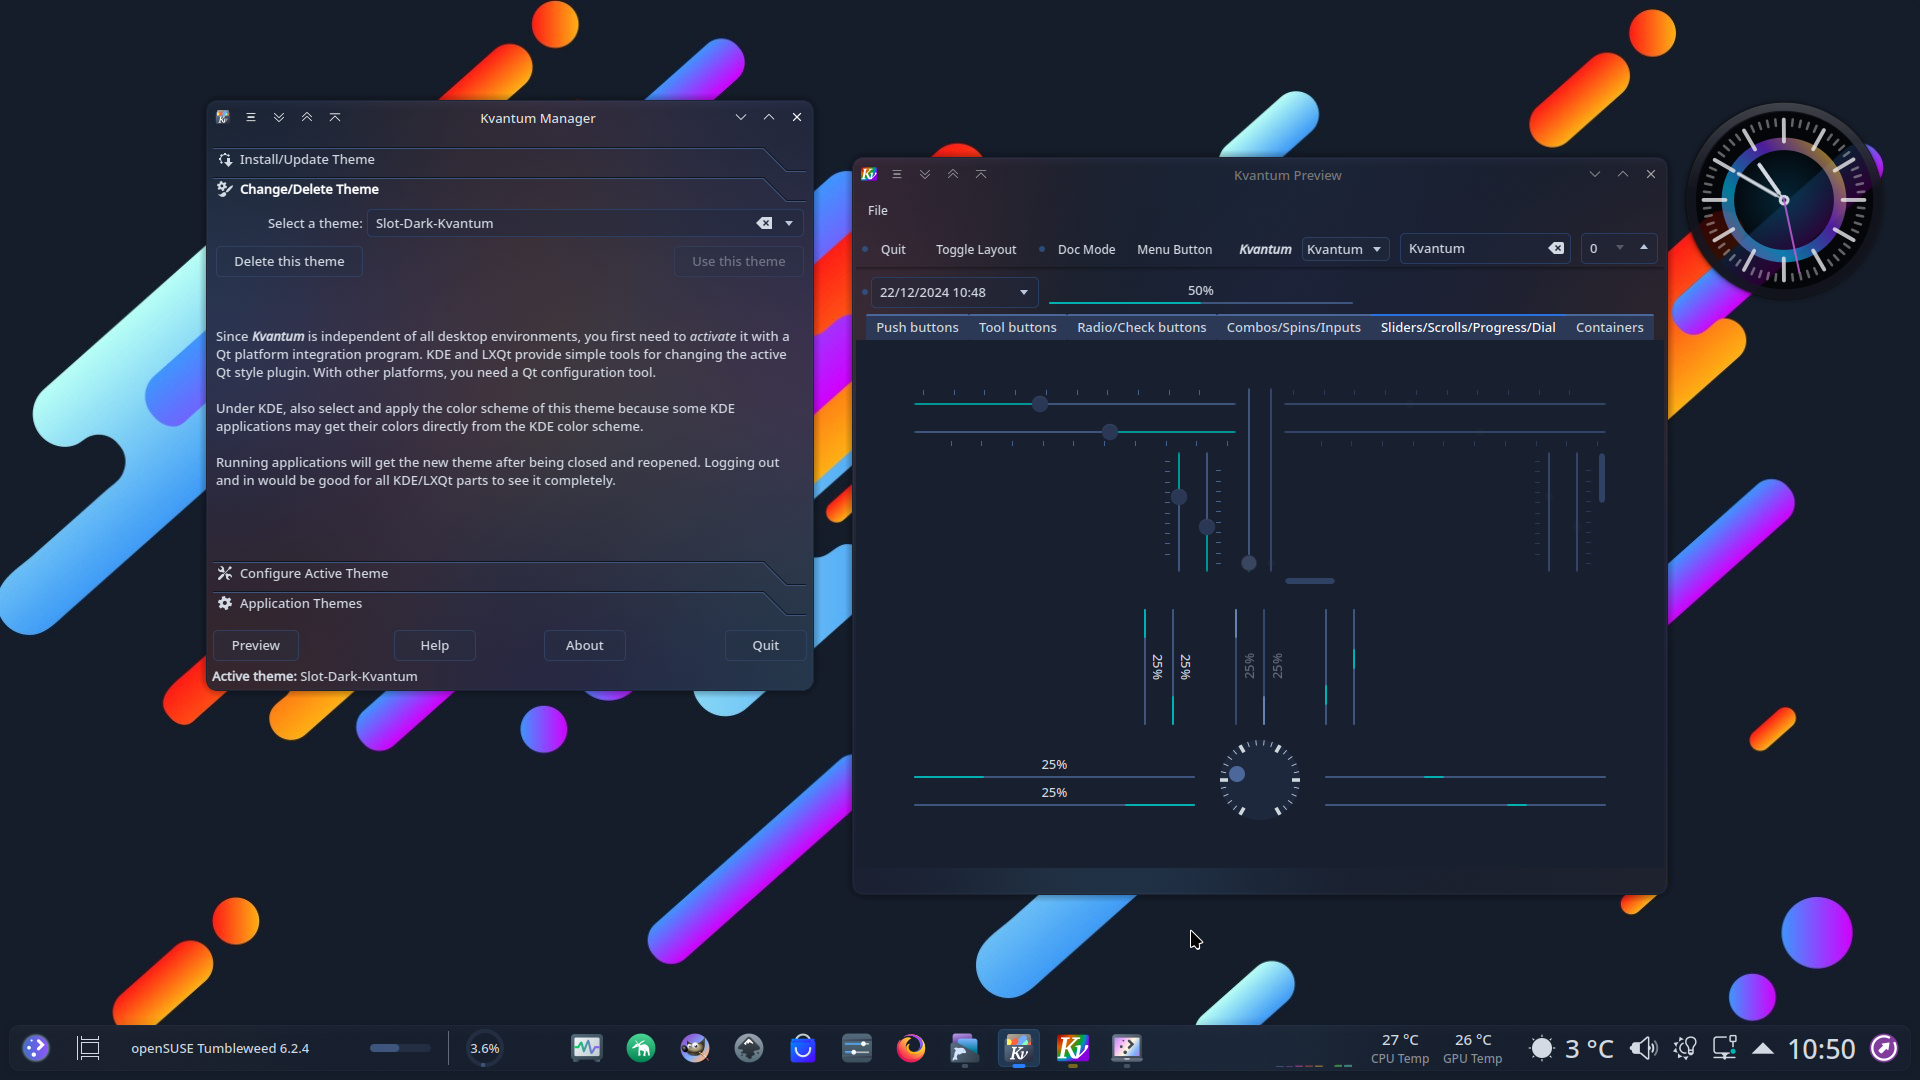Increase the spin box value in Preview
This screenshot has height=1080, width=1920.
point(1644,247)
